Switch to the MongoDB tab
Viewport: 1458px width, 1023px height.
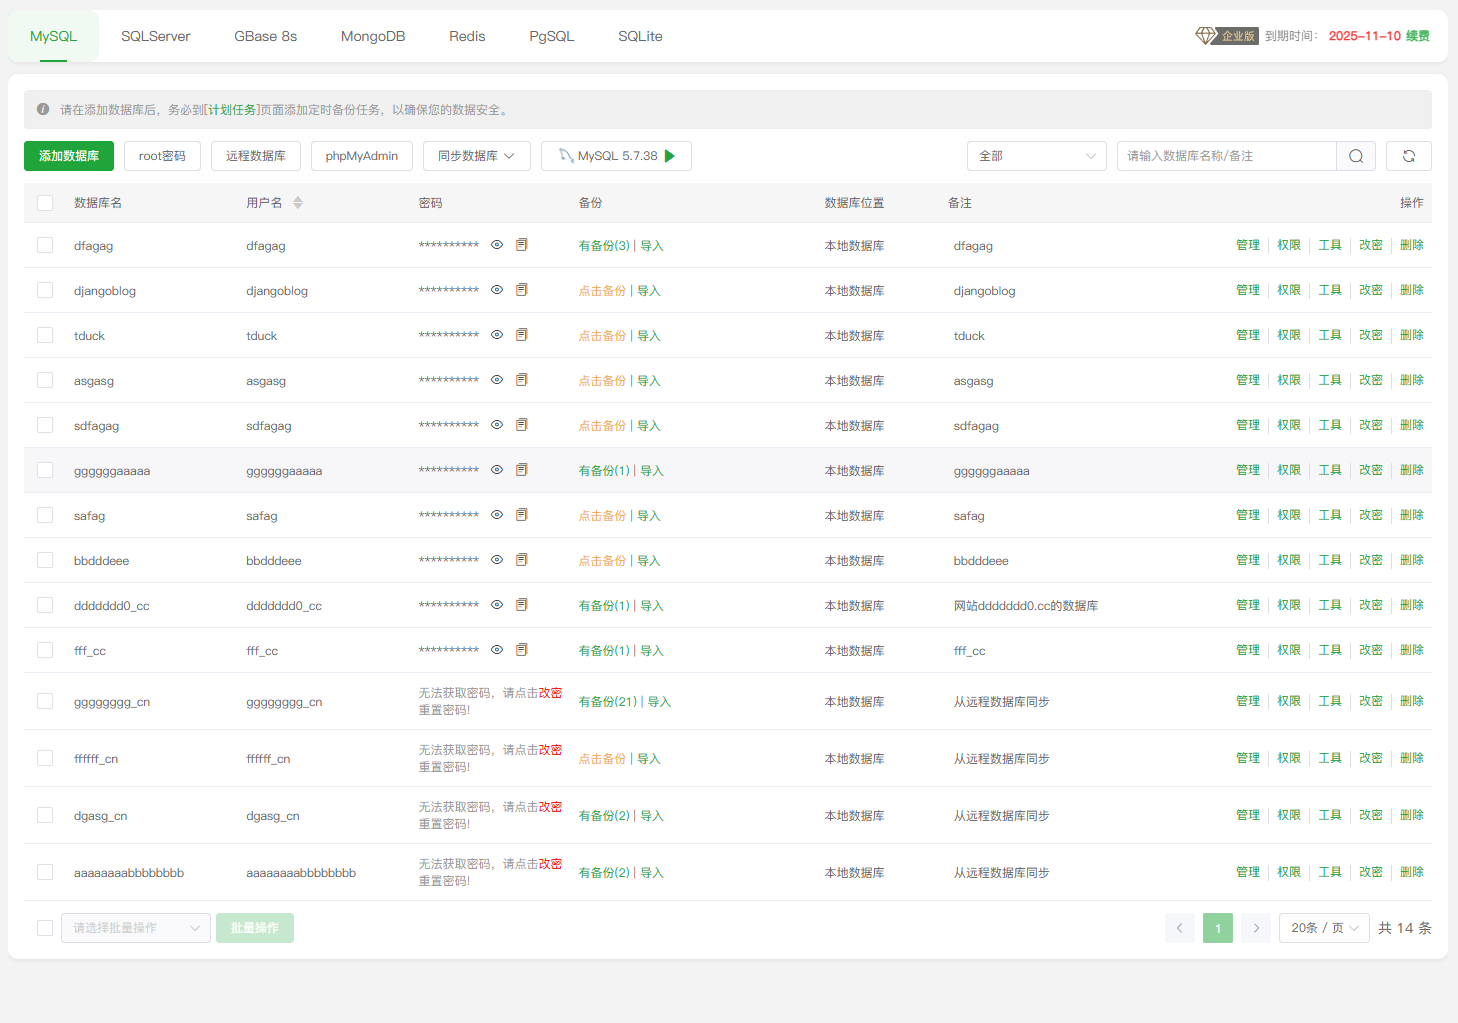[373, 36]
